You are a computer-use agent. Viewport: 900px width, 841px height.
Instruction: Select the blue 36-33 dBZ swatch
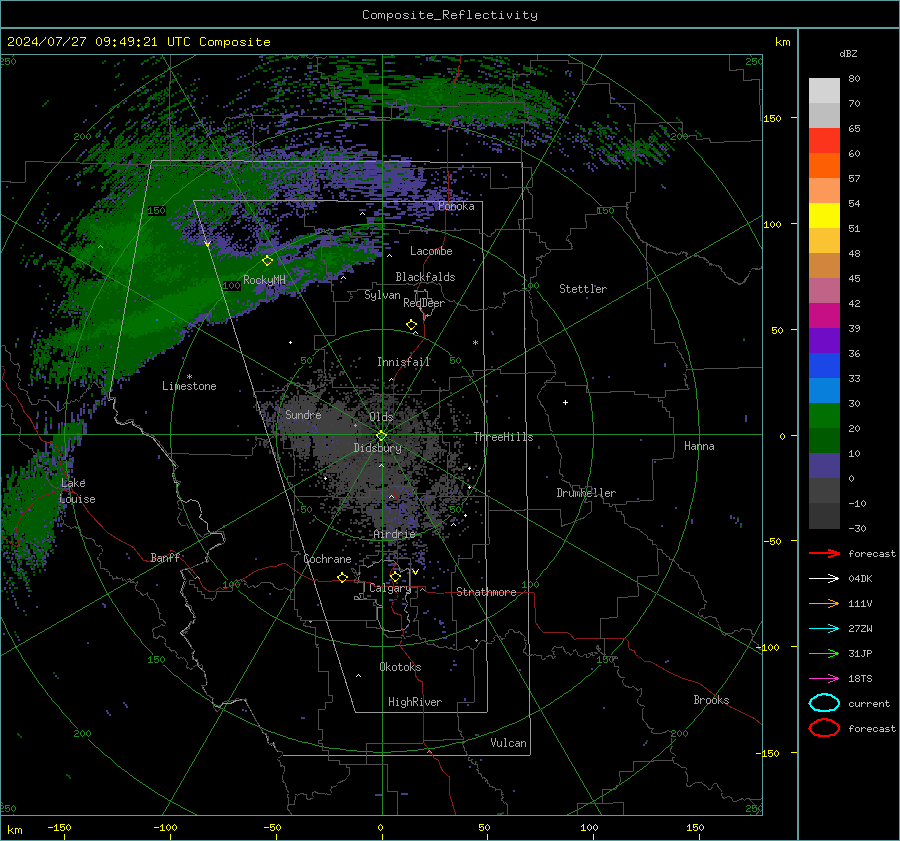point(824,365)
